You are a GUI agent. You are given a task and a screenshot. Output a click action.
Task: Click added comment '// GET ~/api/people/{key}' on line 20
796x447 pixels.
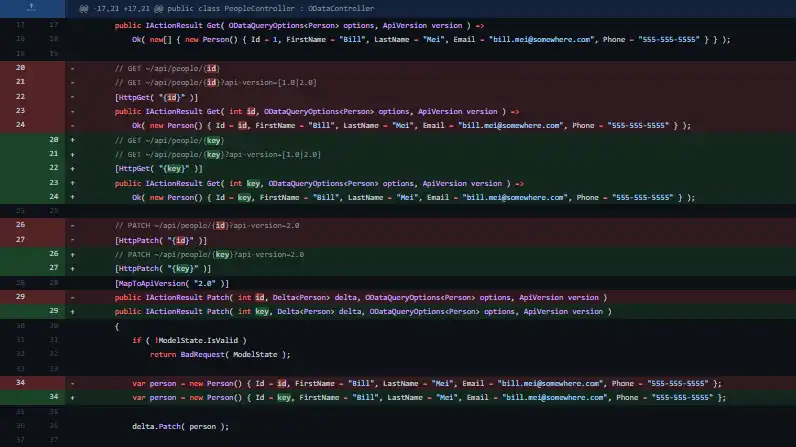click(x=169, y=141)
